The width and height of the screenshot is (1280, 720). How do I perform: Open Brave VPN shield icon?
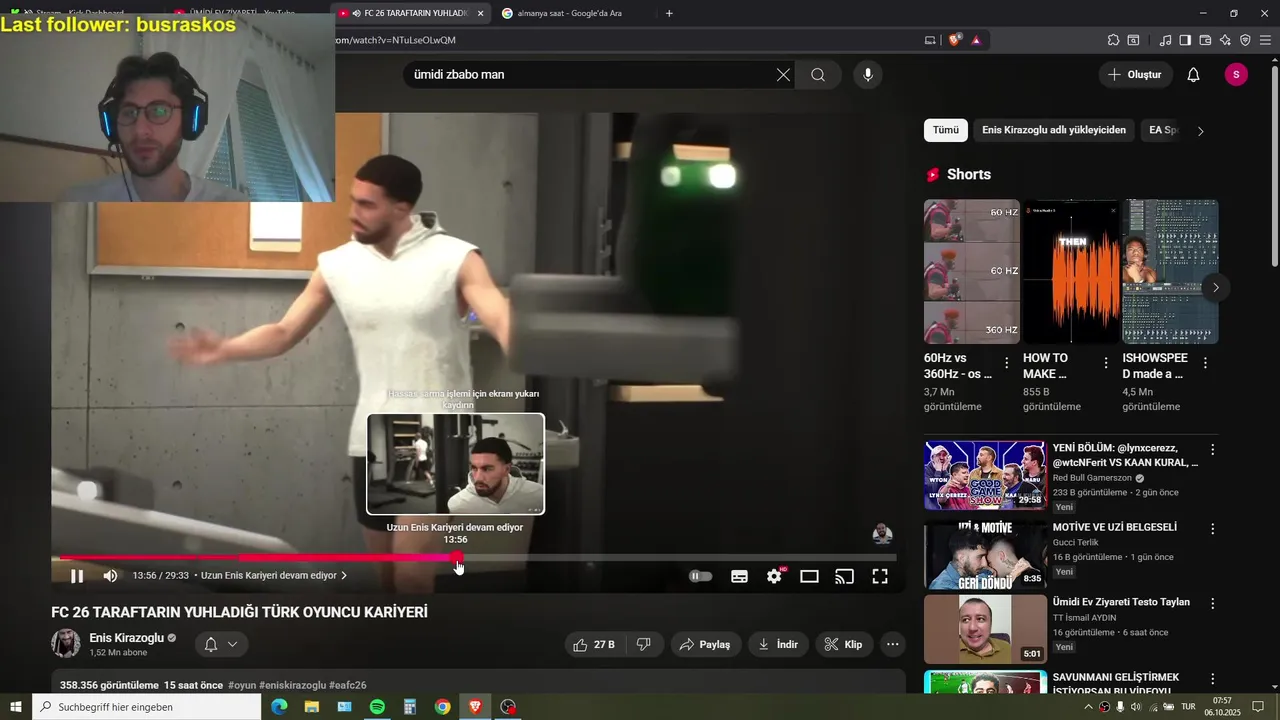(1245, 40)
